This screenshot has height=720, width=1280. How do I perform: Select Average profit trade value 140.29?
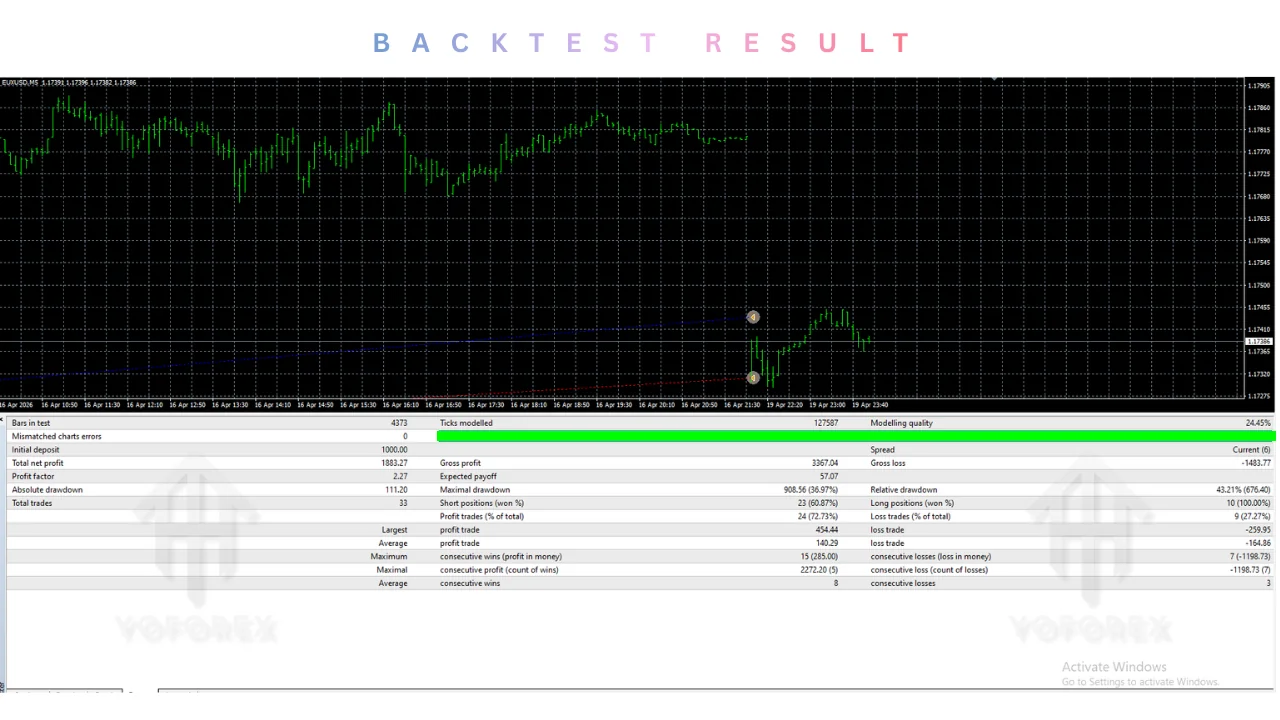pos(827,543)
